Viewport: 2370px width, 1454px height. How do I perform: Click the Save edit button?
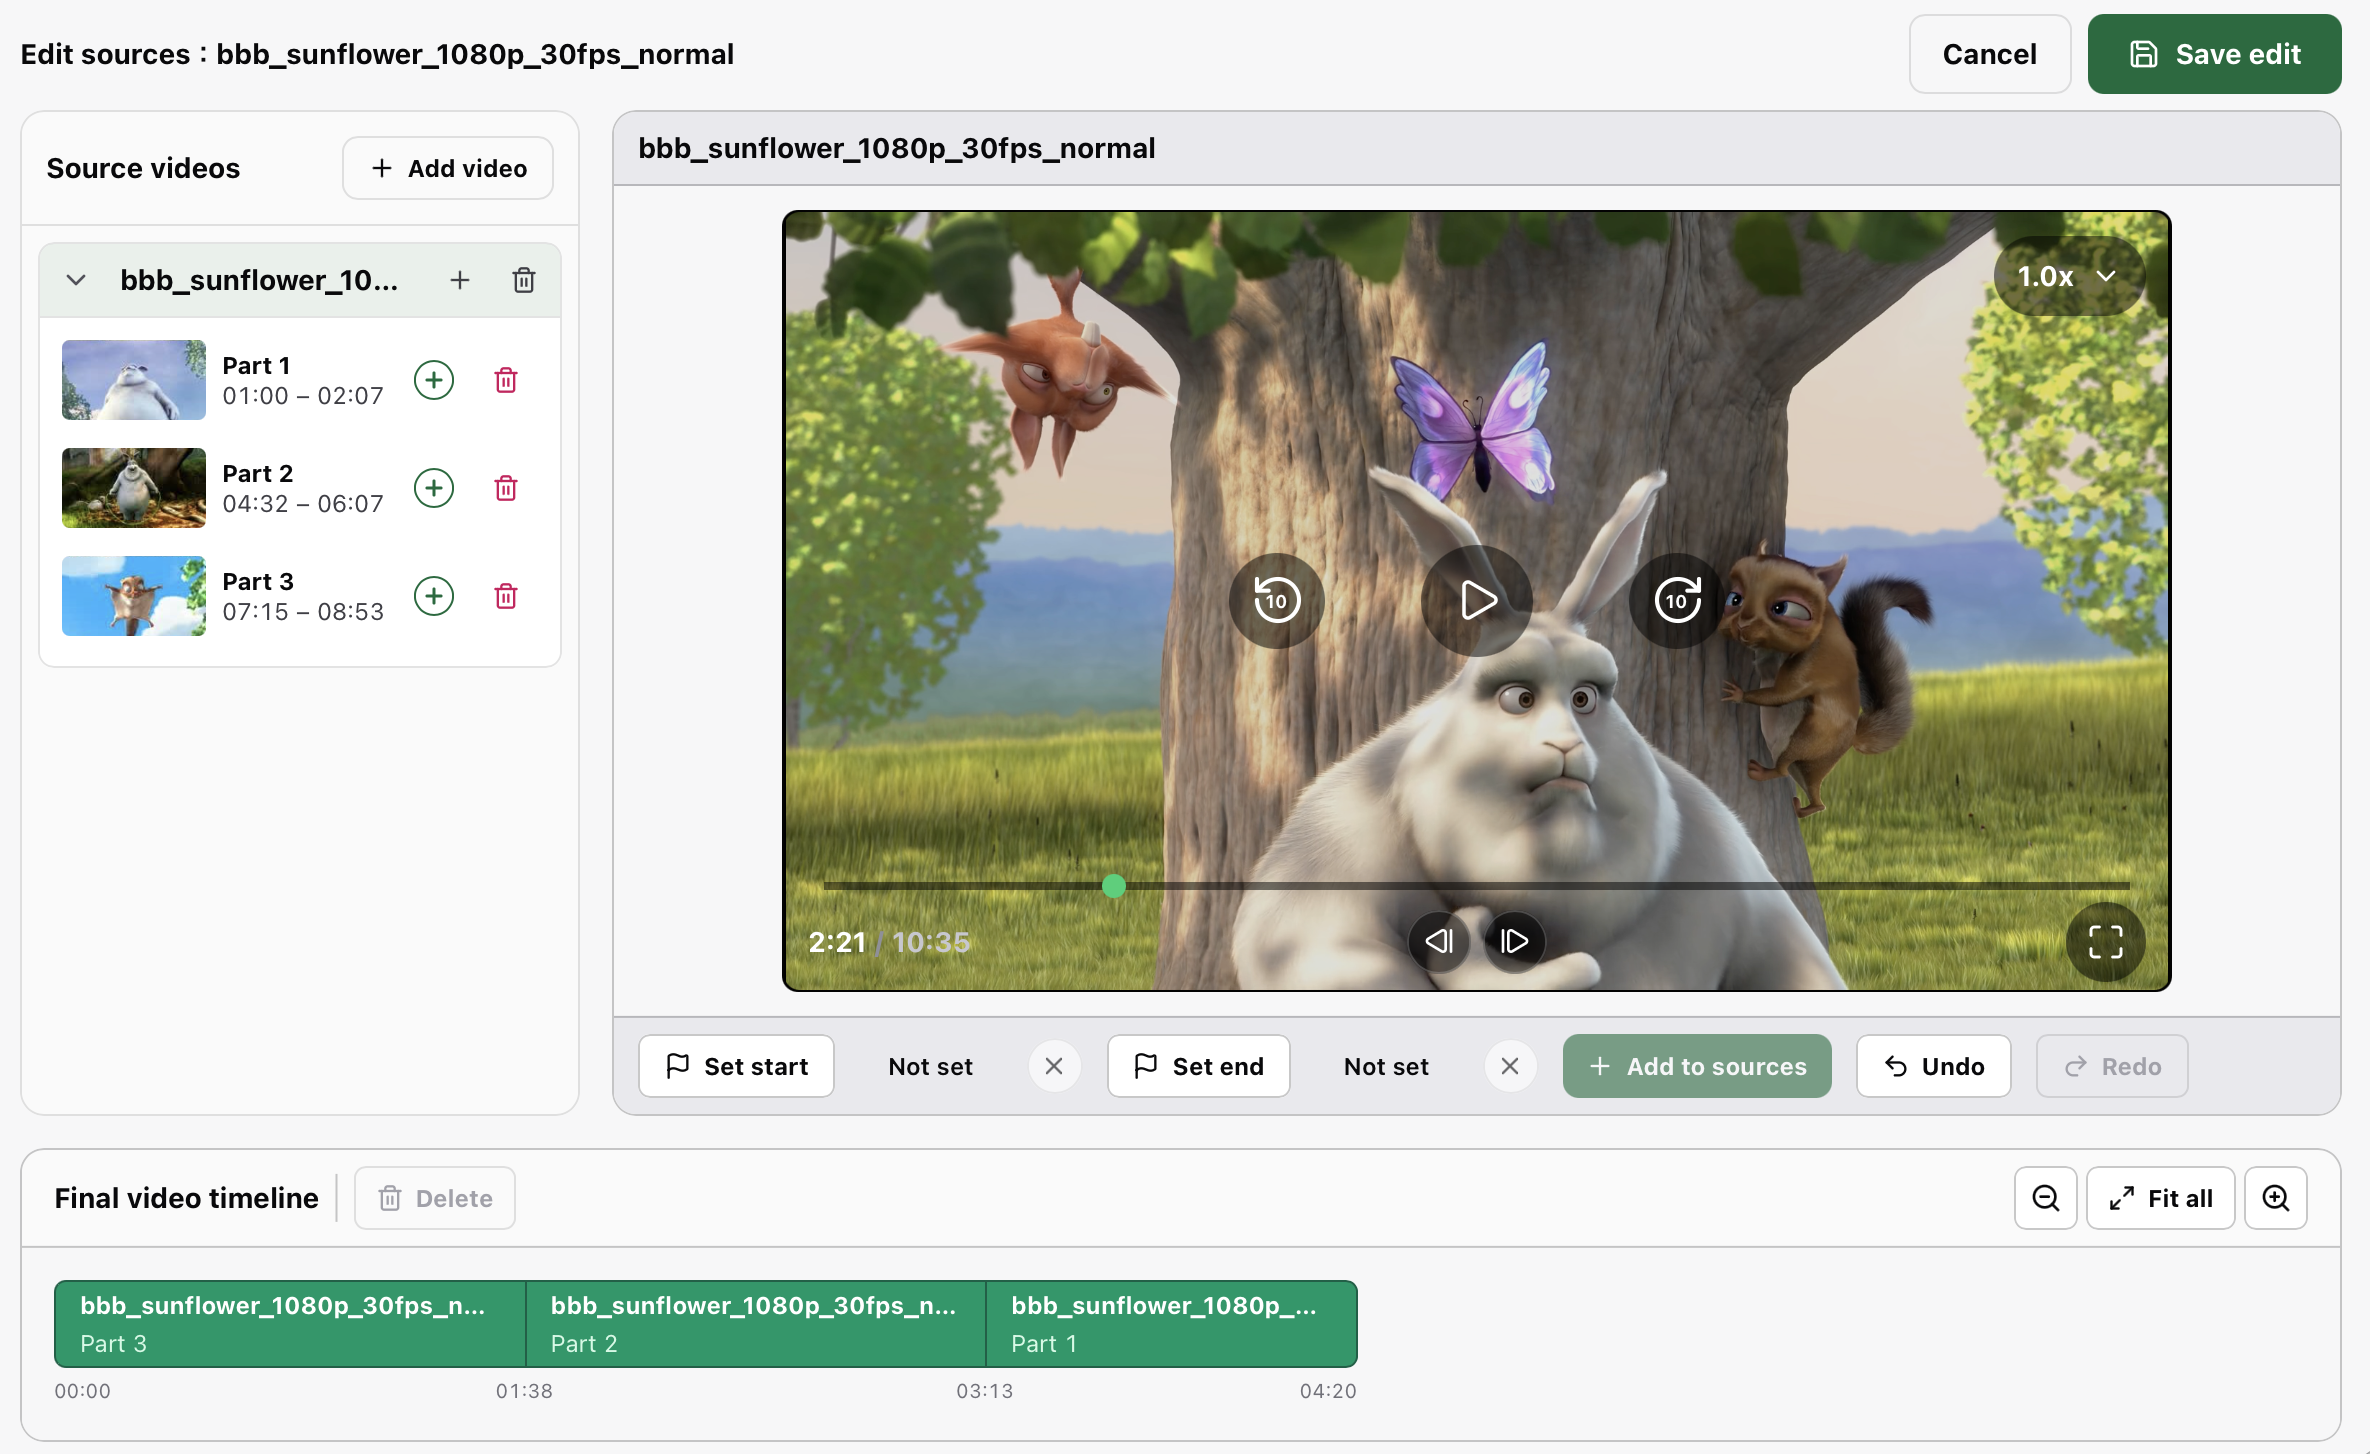pyautogui.click(x=2214, y=54)
